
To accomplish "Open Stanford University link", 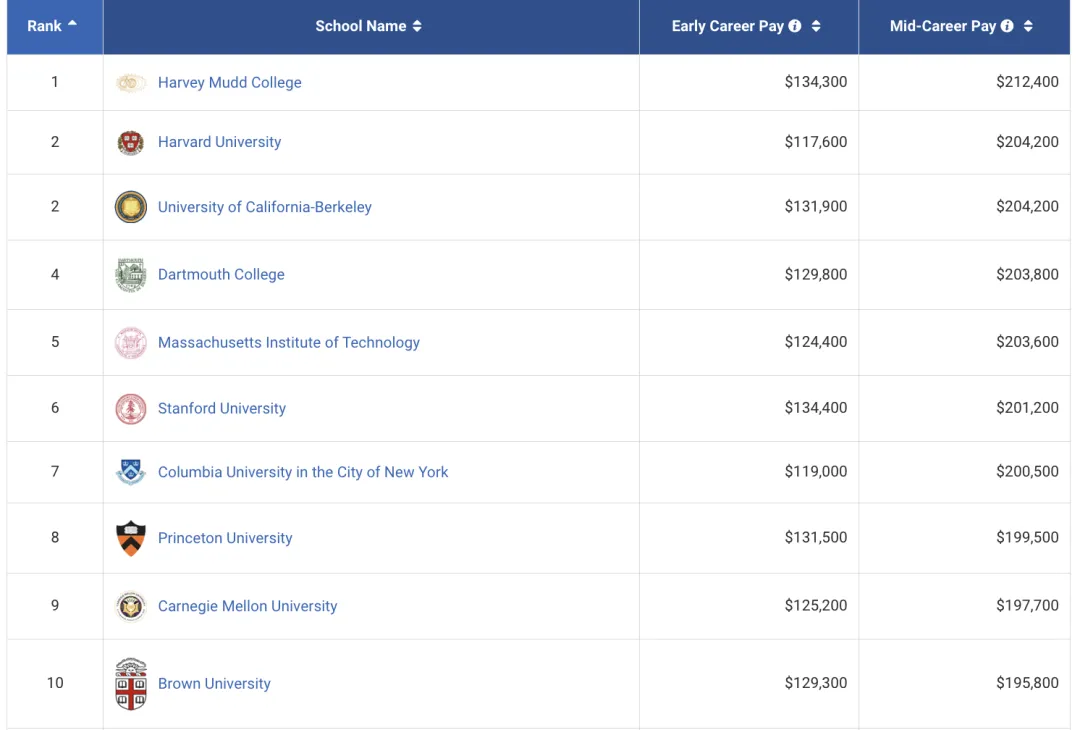I will point(222,408).
